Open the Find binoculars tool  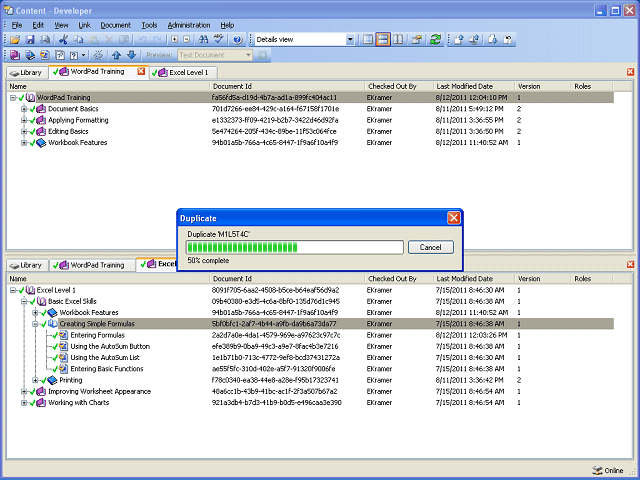[x=203, y=40]
